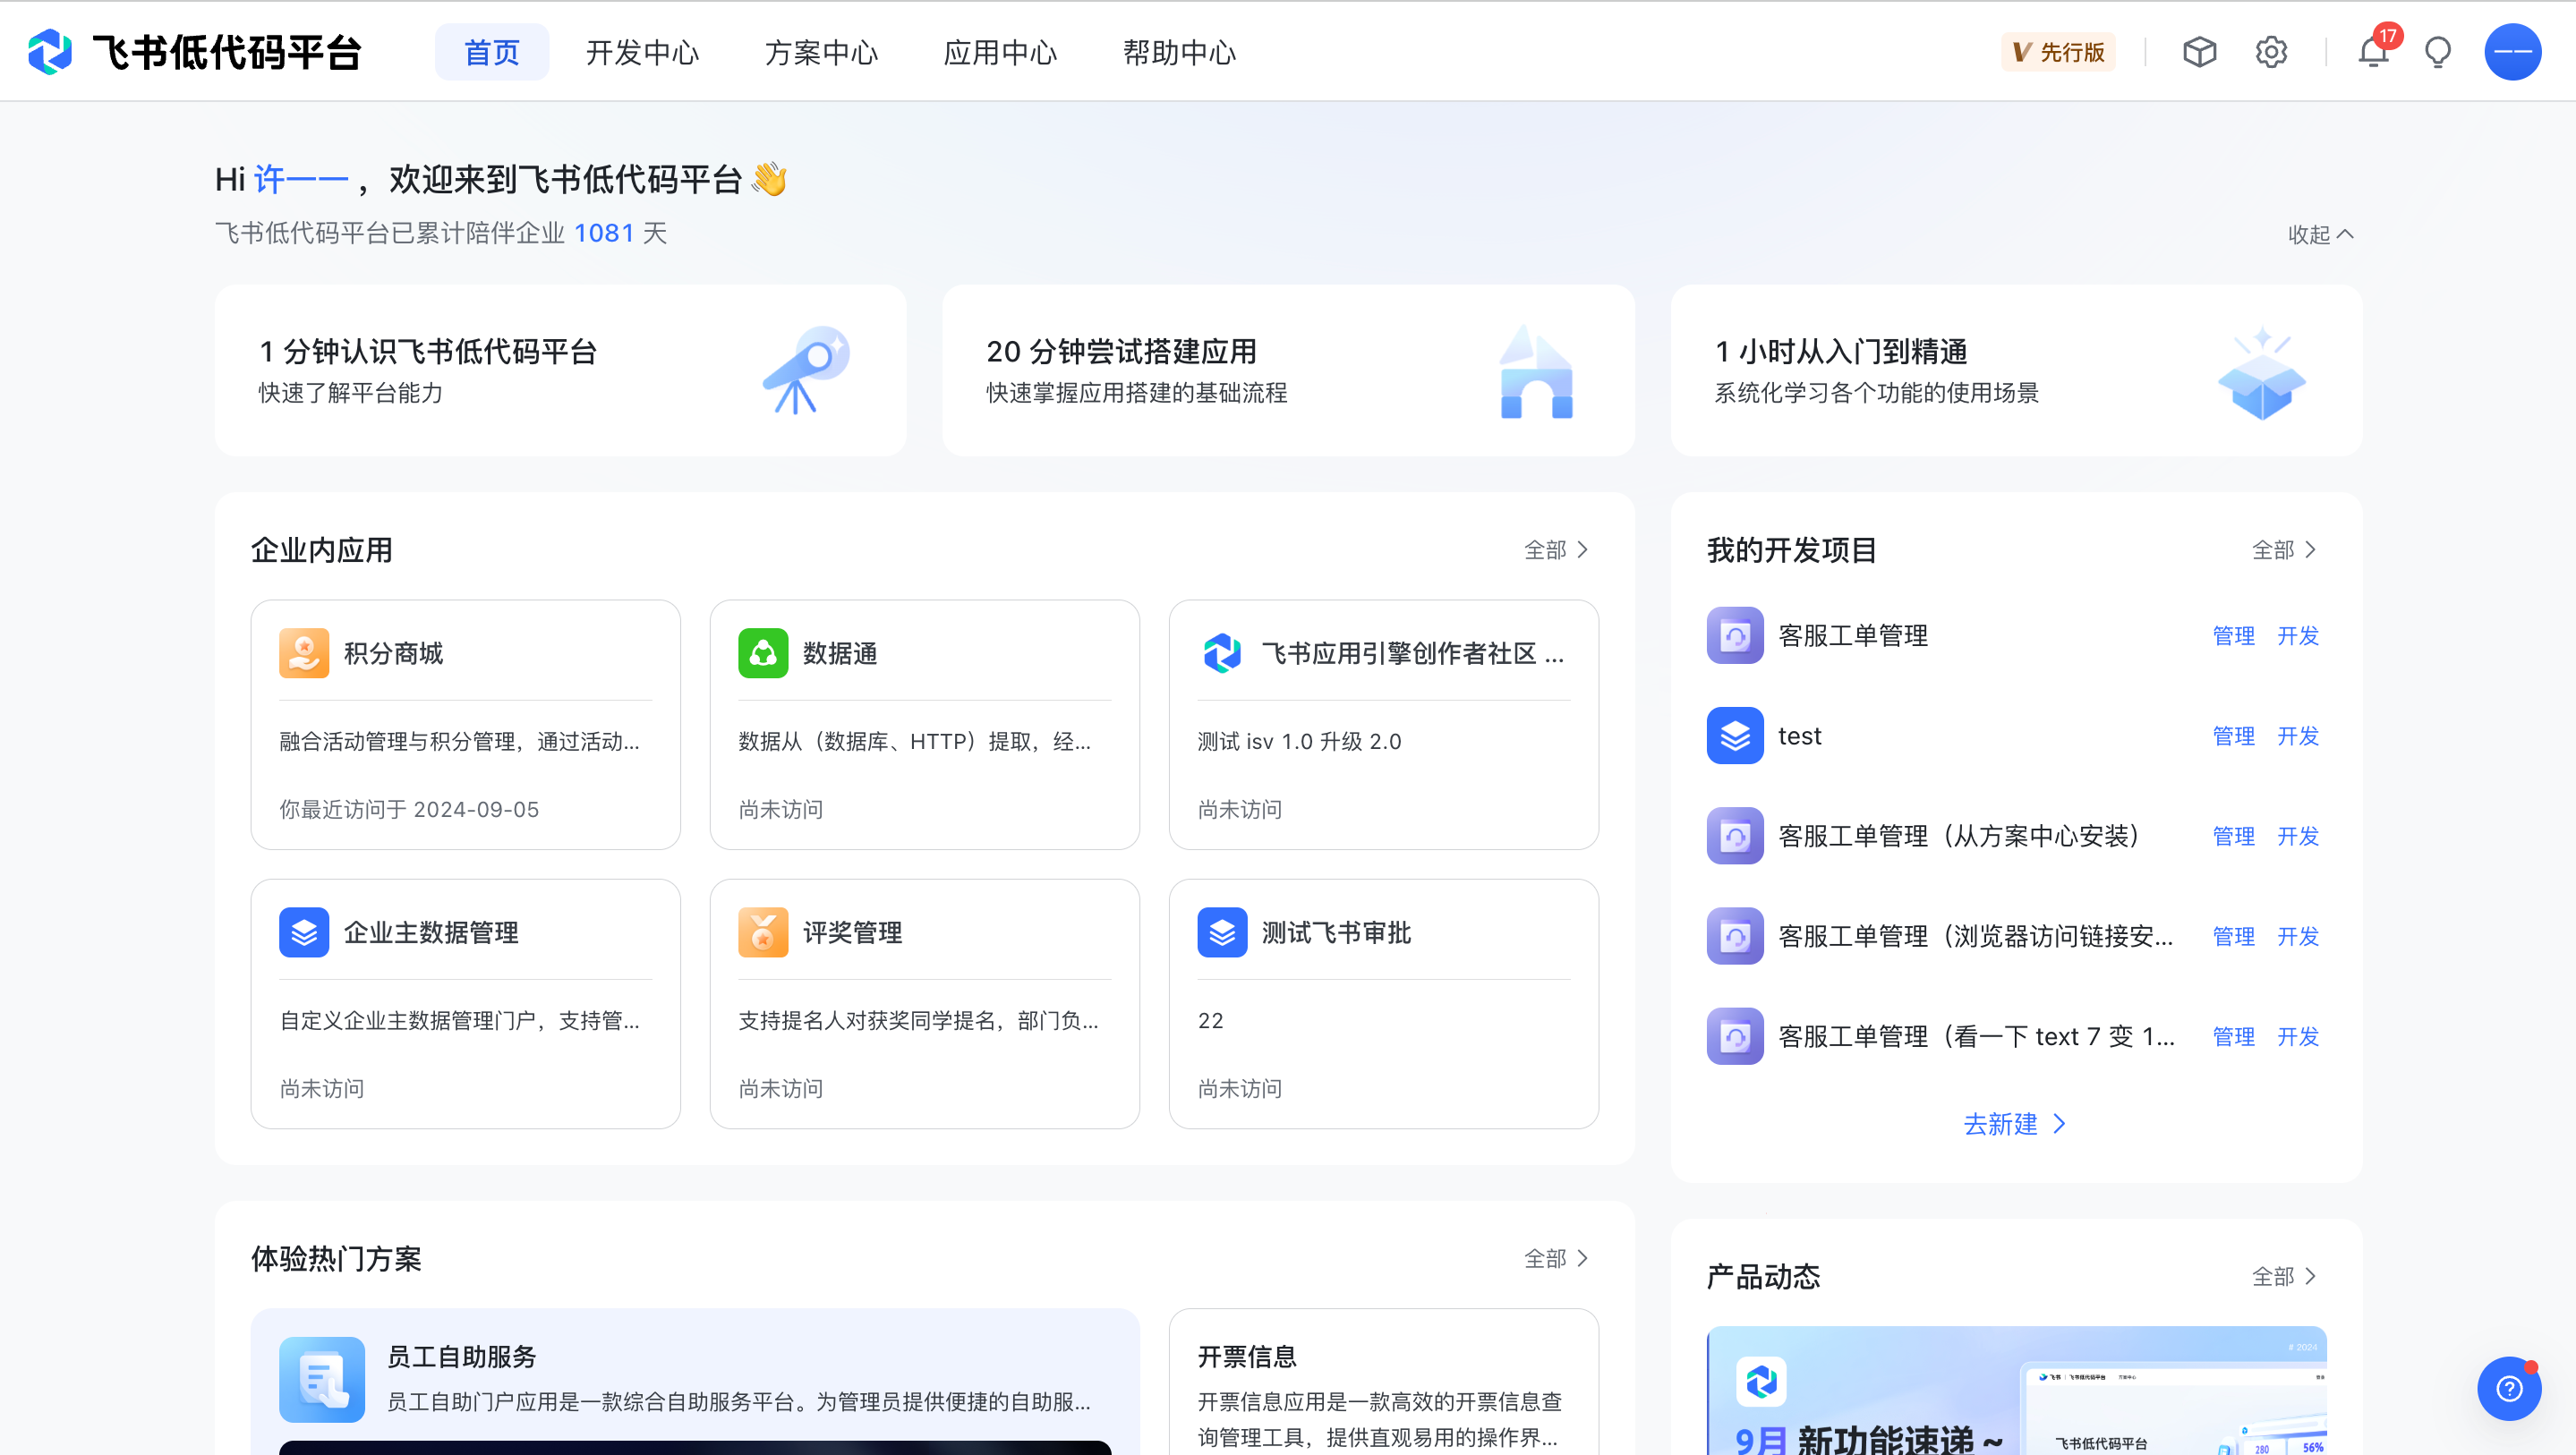The width and height of the screenshot is (2576, 1455).
Task: Open the 20 分钟尝试搭建应用 card
Action: coord(1288,370)
